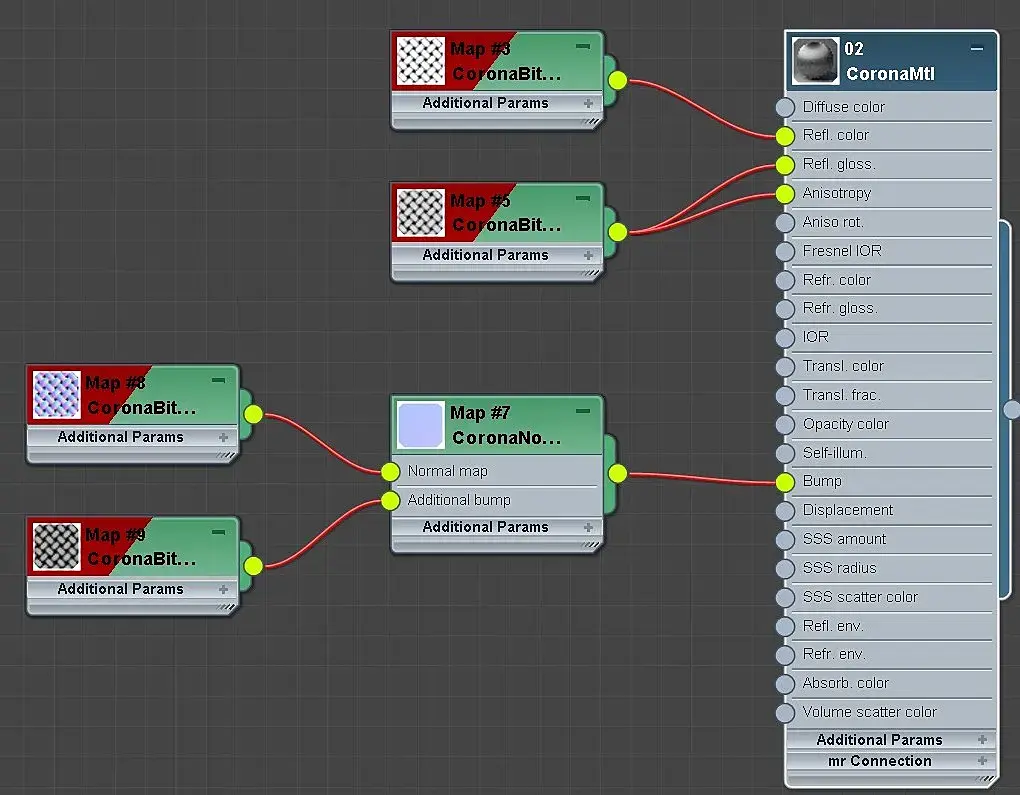Screen dimensions: 1020x795
Task: Click the Volume scatter color input socket
Action: click(785, 713)
